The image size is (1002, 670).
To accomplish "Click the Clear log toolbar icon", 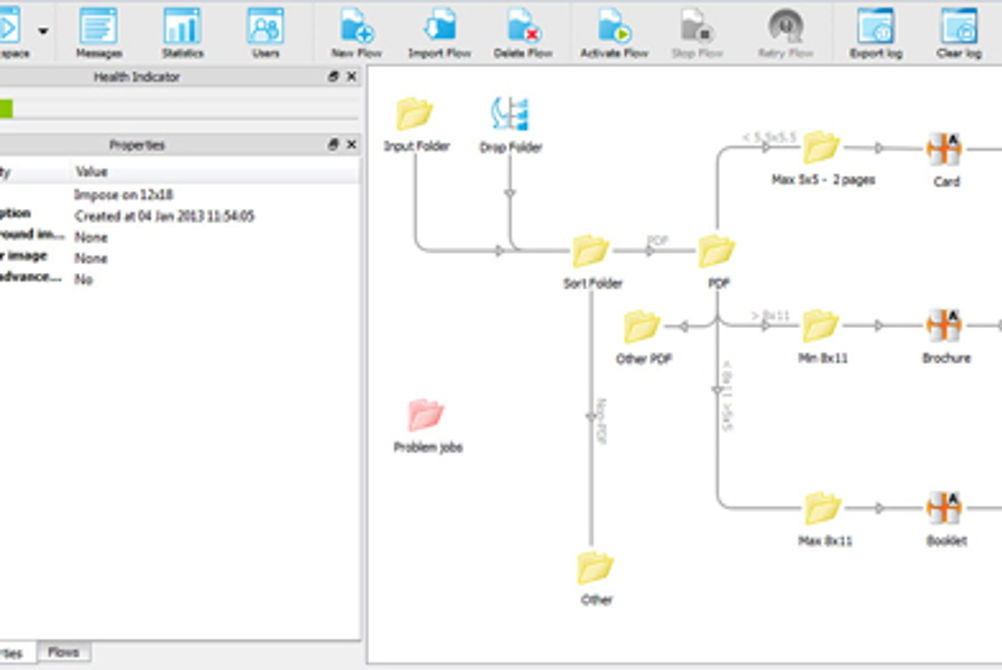I will 959,32.
